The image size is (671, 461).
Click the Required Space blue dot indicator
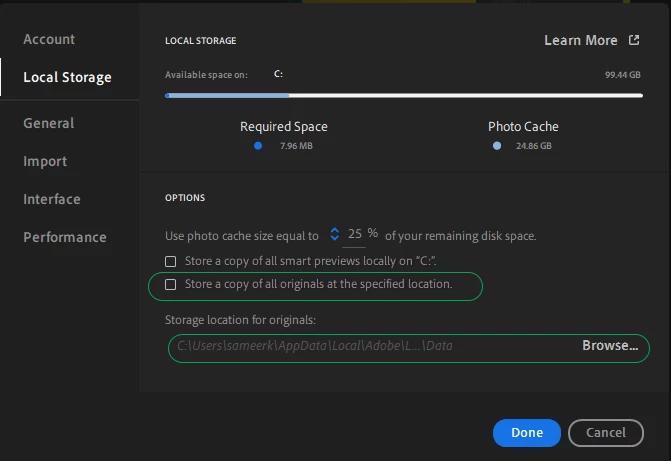(x=258, y=146)
